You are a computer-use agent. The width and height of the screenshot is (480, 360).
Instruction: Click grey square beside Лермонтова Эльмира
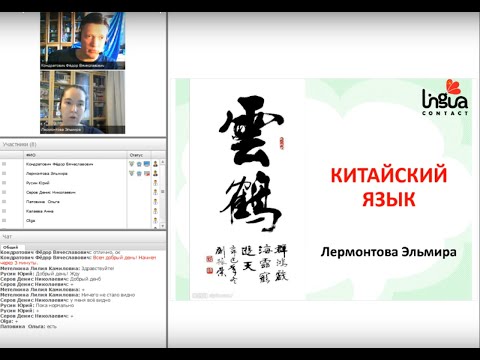click(x=4, y=173)
